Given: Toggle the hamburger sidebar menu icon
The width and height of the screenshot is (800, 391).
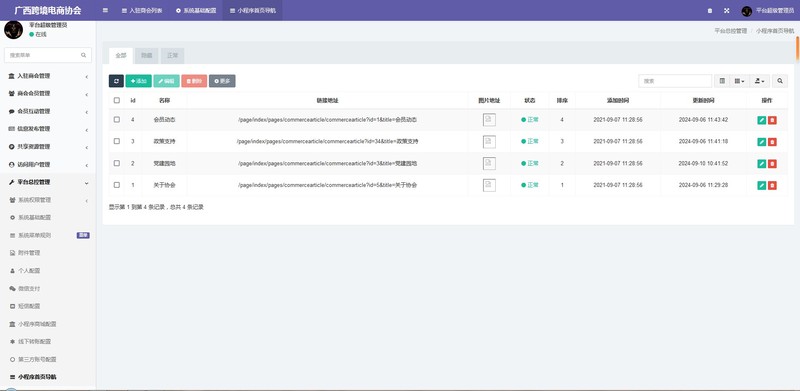Looking at the screenshot, I should coord(105,10).
